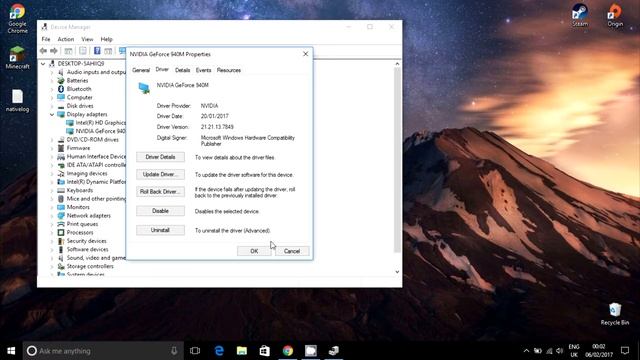Image resolution: width=640 pixels, height=360 pixels.
Task: Select the Batteries category icon
Action: tap(61, 80)
